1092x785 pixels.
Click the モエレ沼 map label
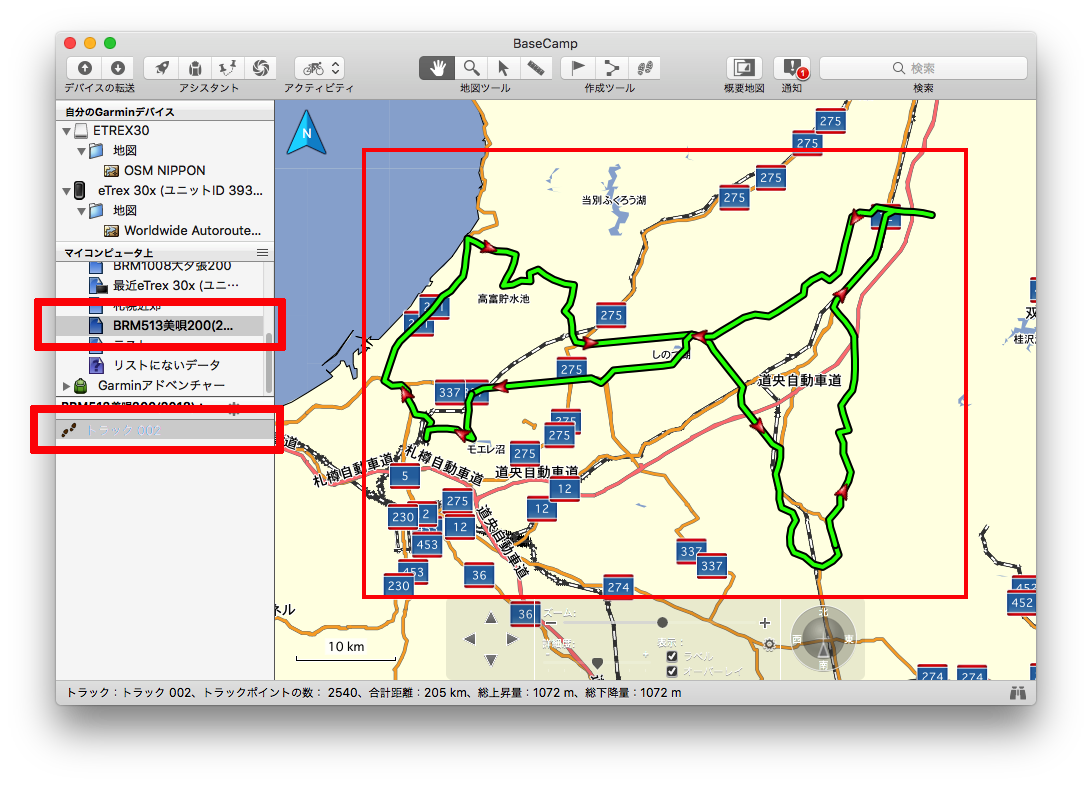coord(485,449)
